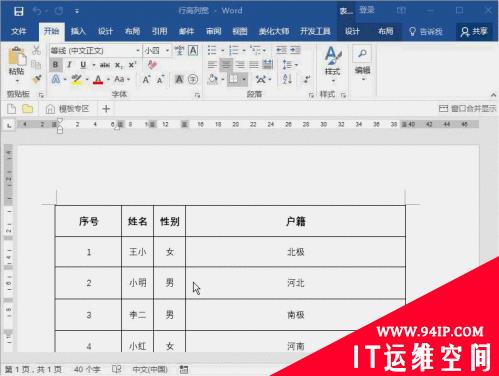Click the red font color swatch
The width and height of the screenshot is (499, 376).
[x=98, y=79]
